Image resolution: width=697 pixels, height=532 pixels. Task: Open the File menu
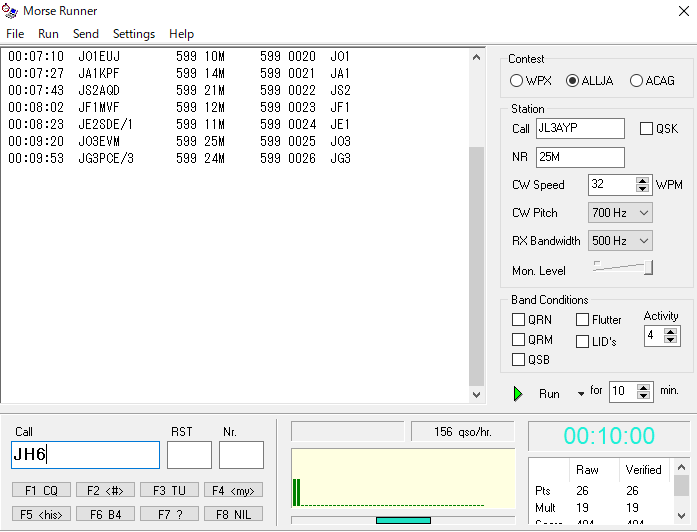tap(15, 34)
